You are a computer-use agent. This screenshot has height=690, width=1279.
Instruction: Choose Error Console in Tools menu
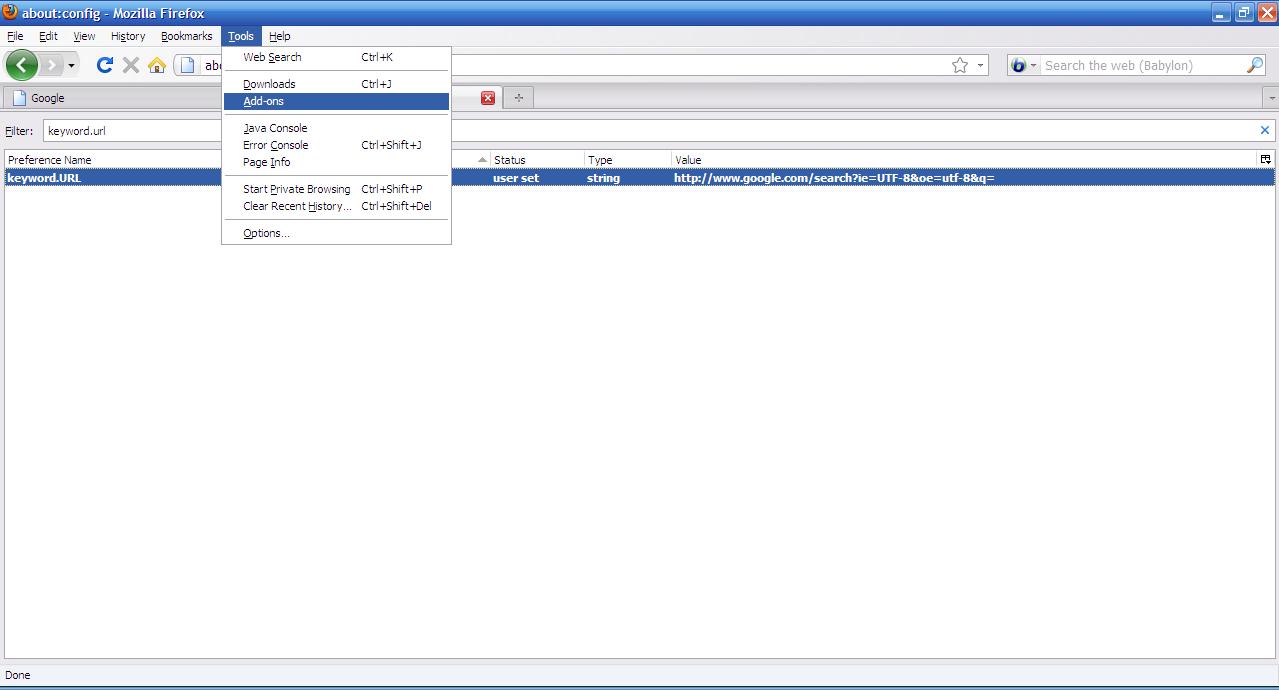[275, 145]
